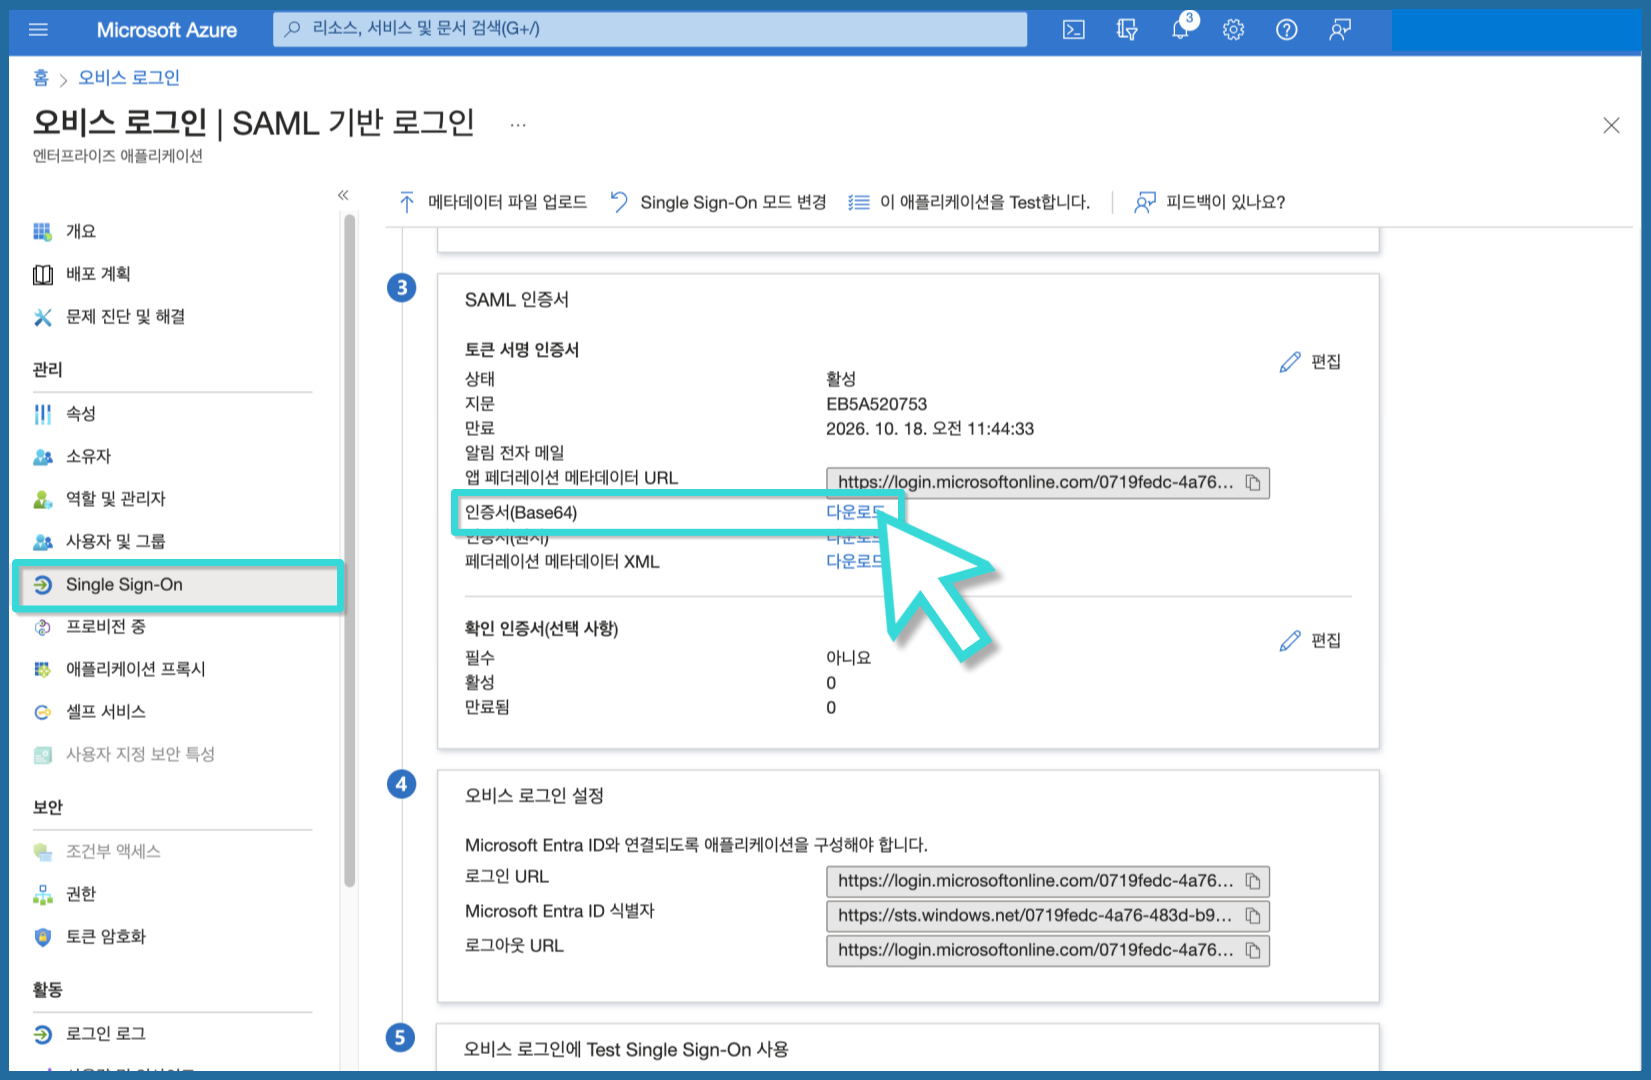Download the 인증서(Base64) certificate

[854, 513]
